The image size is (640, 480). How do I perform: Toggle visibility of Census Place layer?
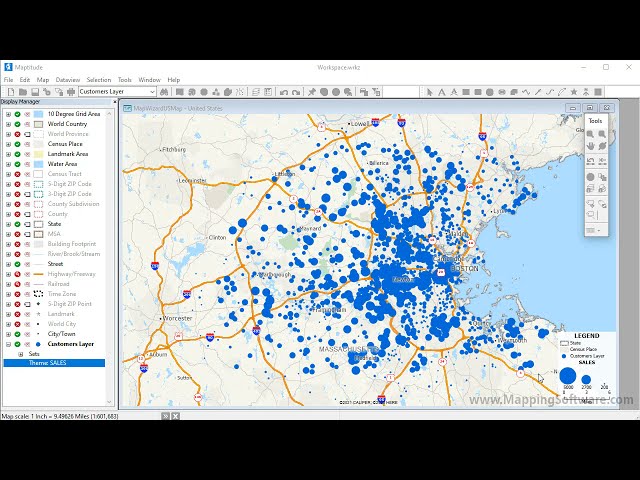pyautogui.click(x=18, y=144)
